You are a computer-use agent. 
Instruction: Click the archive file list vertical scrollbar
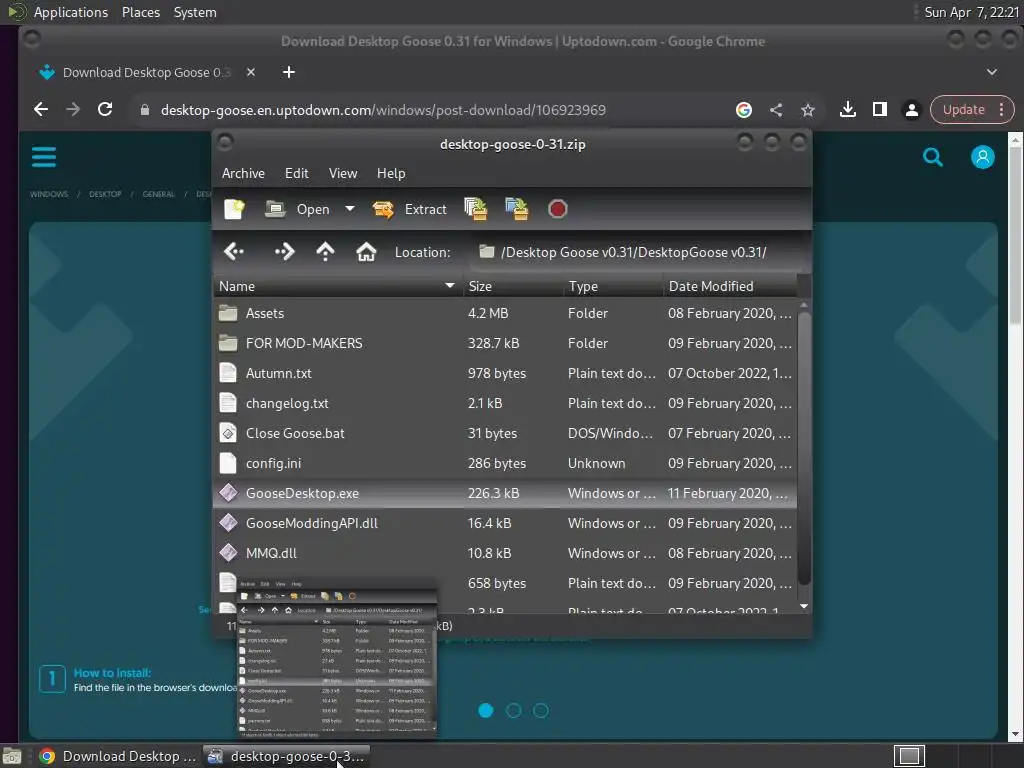click(804, 447)
